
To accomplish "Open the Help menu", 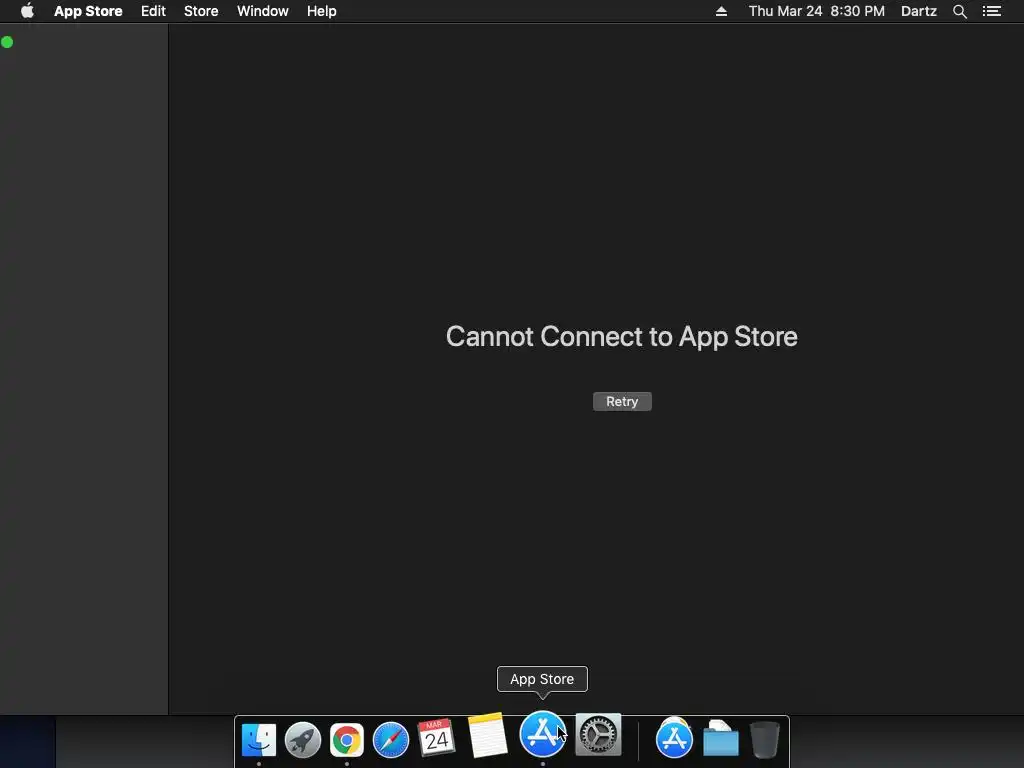I will click(x=322, y=11).
